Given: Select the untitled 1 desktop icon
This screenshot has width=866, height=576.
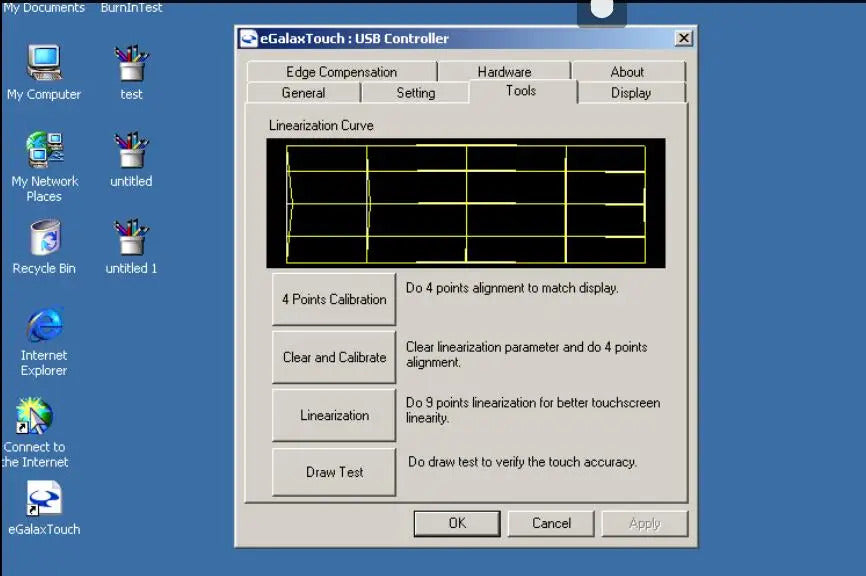Looking at the screenshot, I should click(131, 239).
